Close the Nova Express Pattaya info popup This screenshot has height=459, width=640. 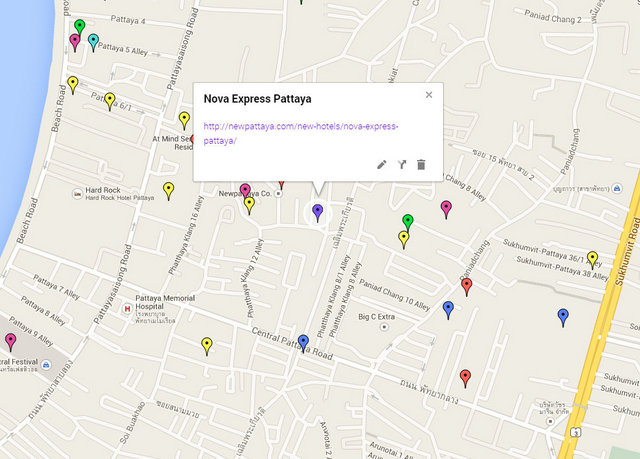coord(429,95)
